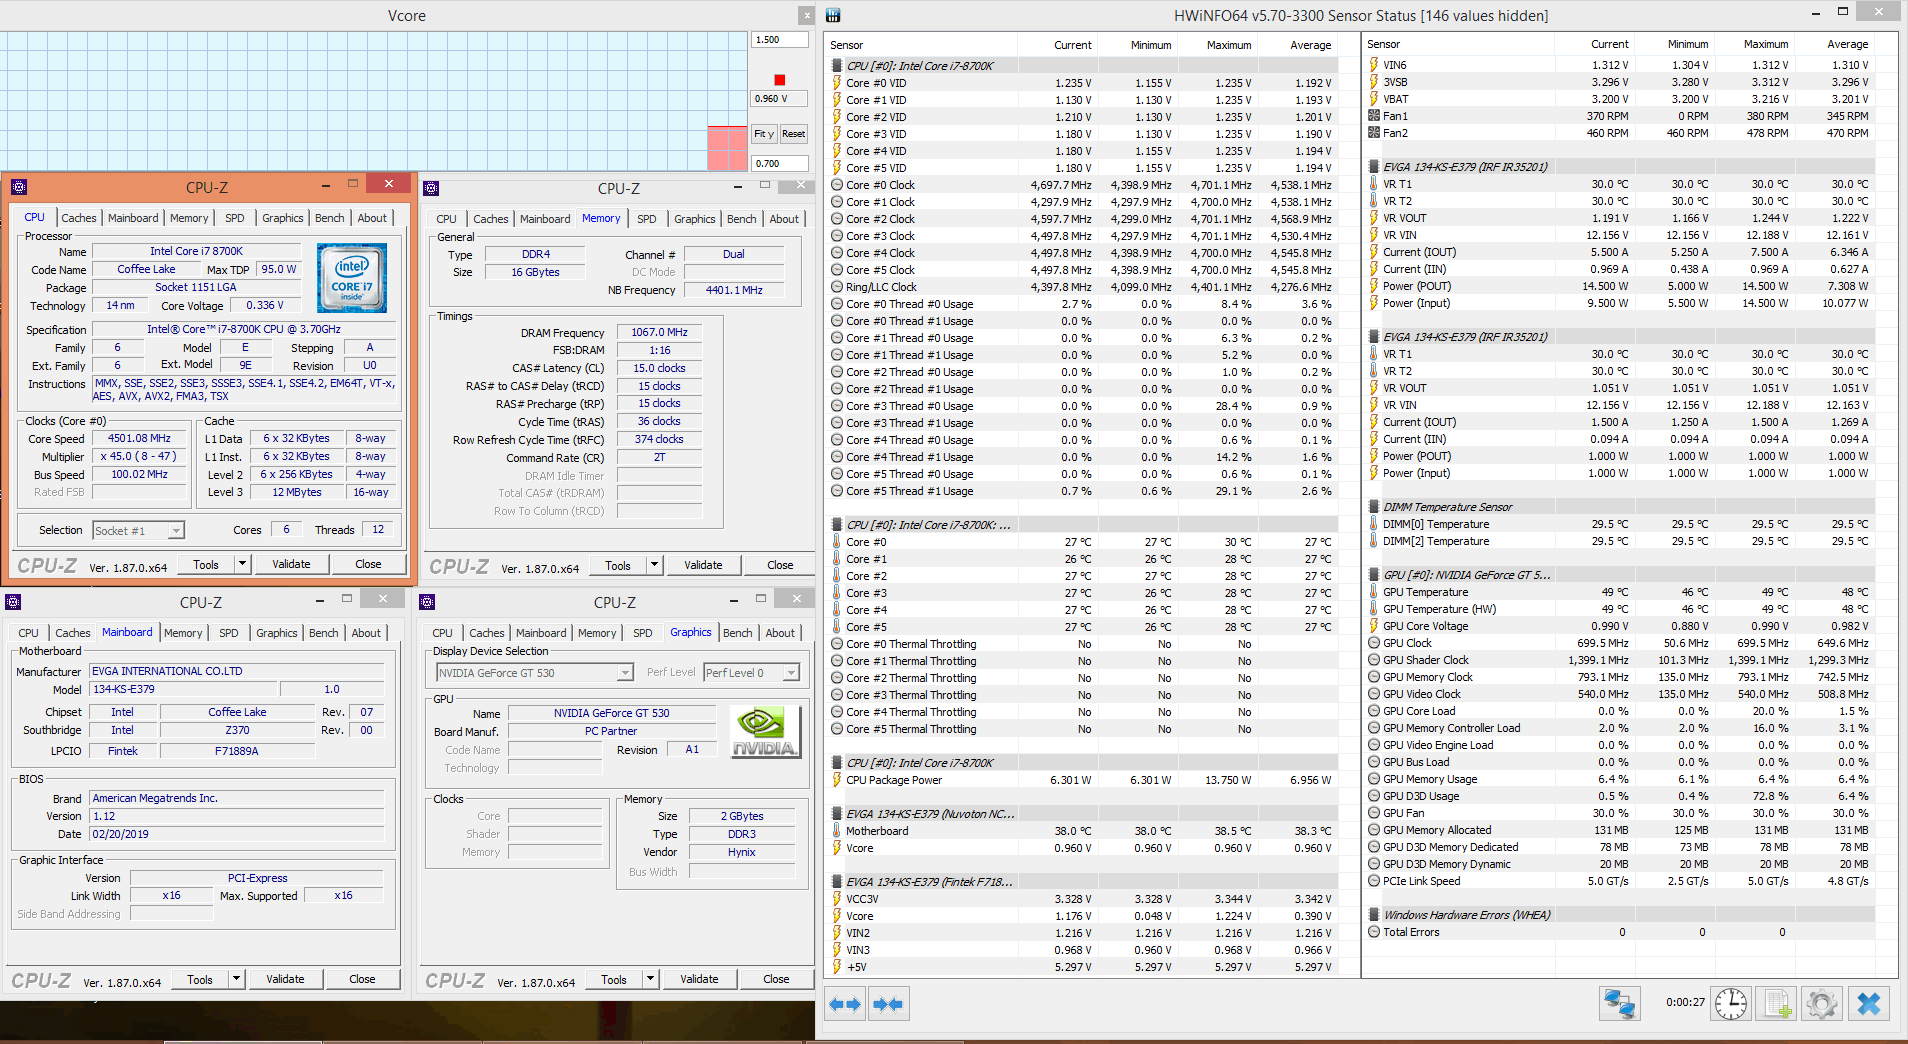Switch to SPD tab in the CPU-Z Memory window
The image size is (1908, 1044).
point(647,219)
